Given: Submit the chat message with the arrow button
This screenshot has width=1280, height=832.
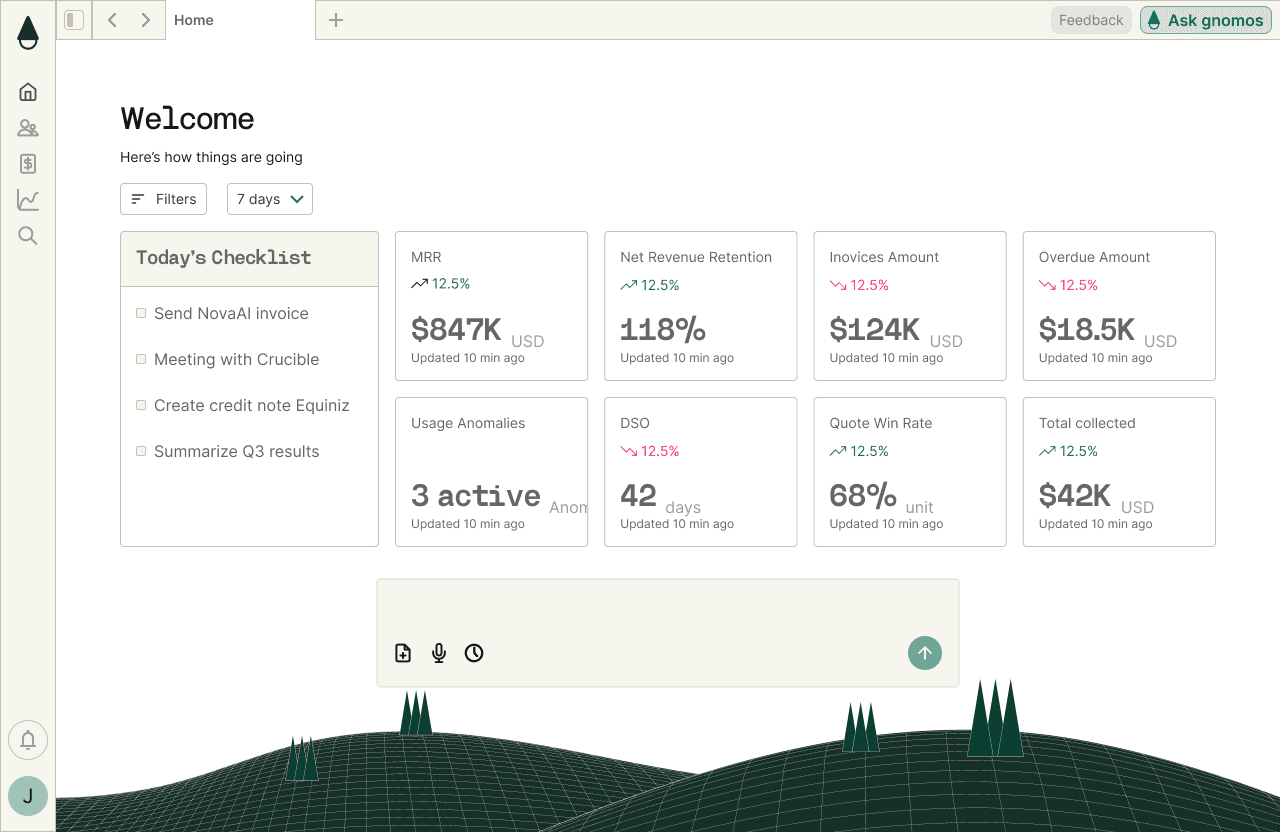Looking at the screenshot, I should click(x=924, y=653).
